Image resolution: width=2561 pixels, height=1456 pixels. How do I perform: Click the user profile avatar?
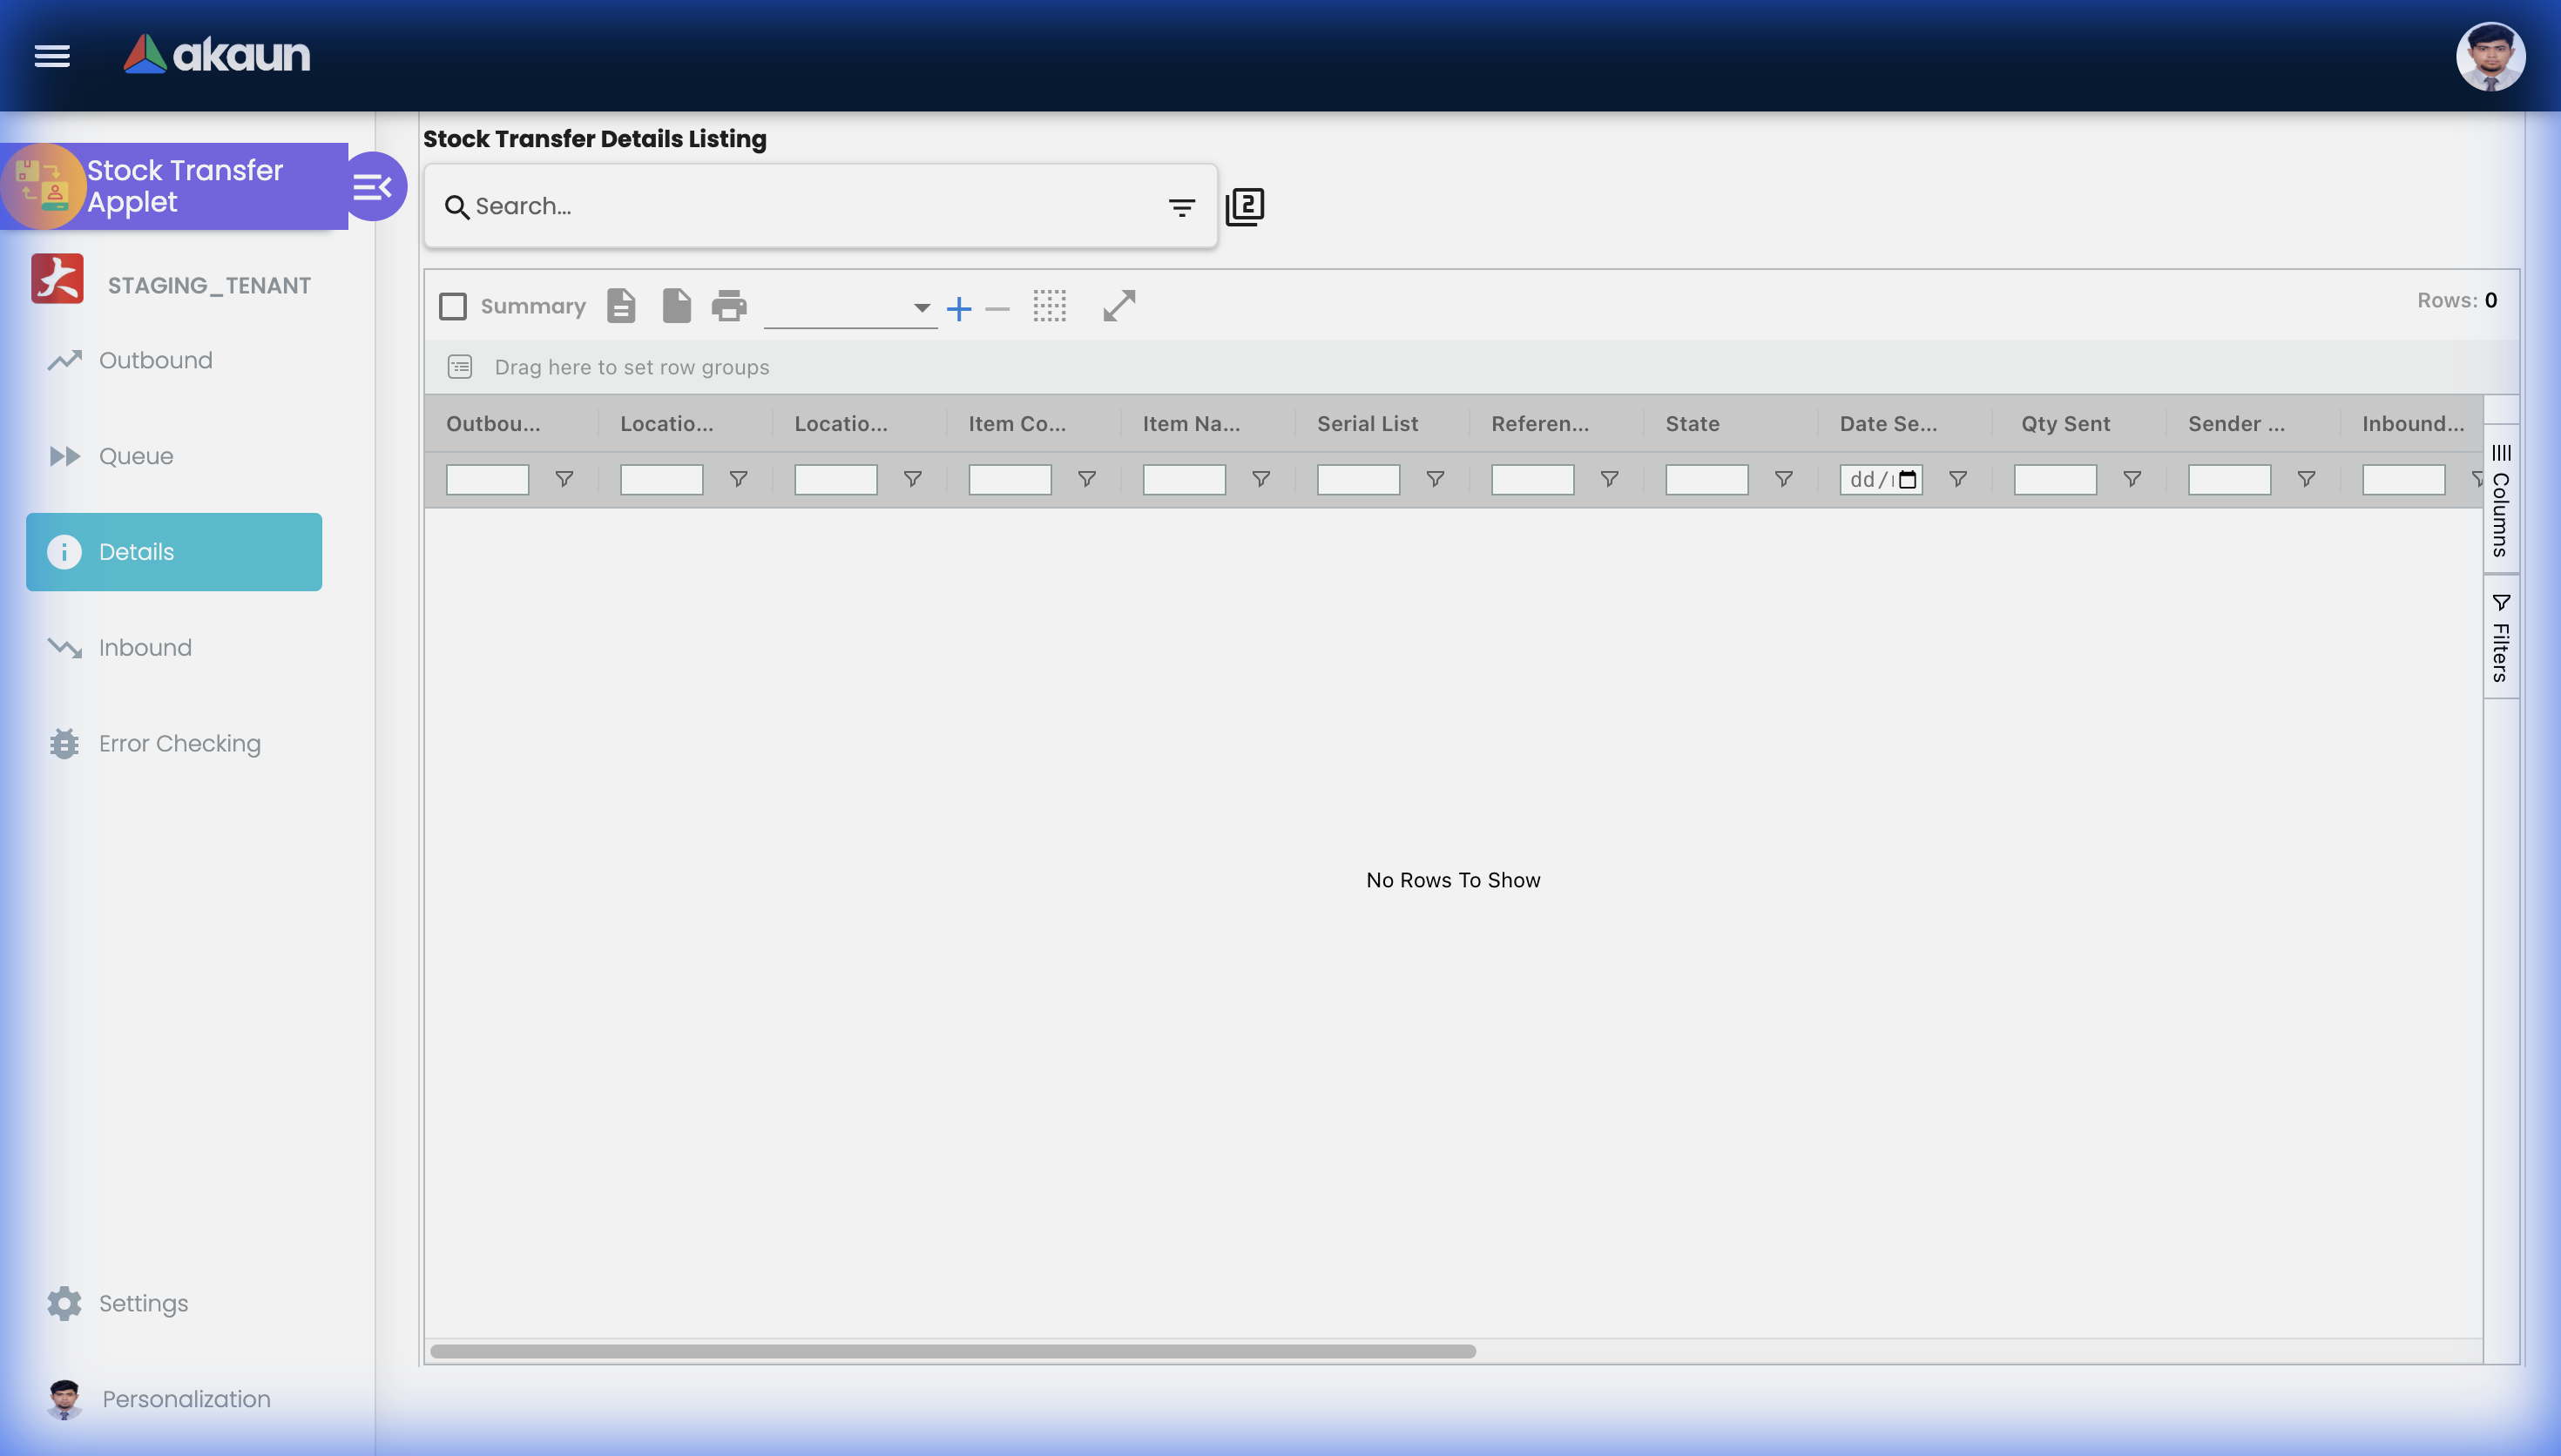pyautogui.click(x=2490, y=56)
